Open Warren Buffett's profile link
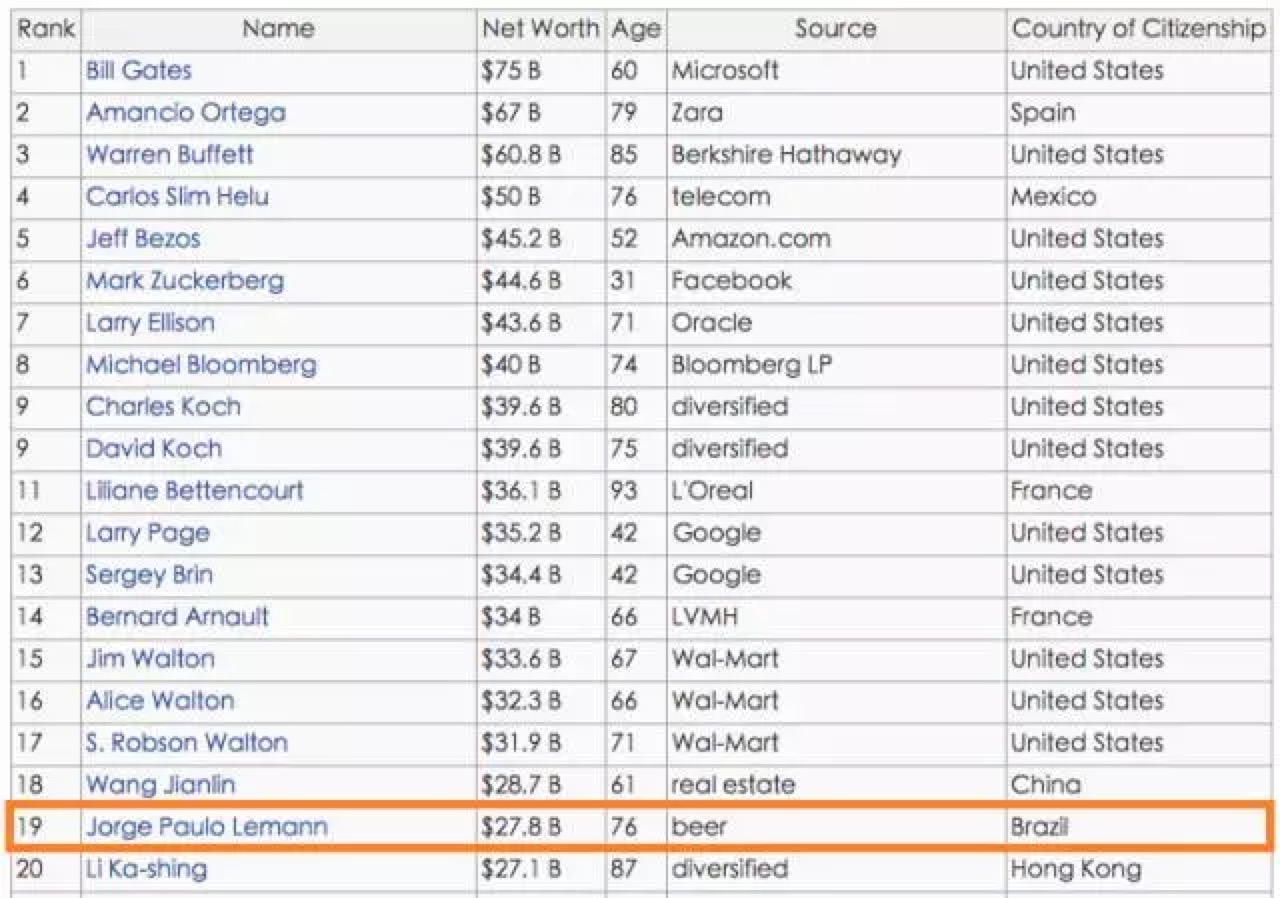The height and width of the screenshot is (898, 1280). [169, 155]
